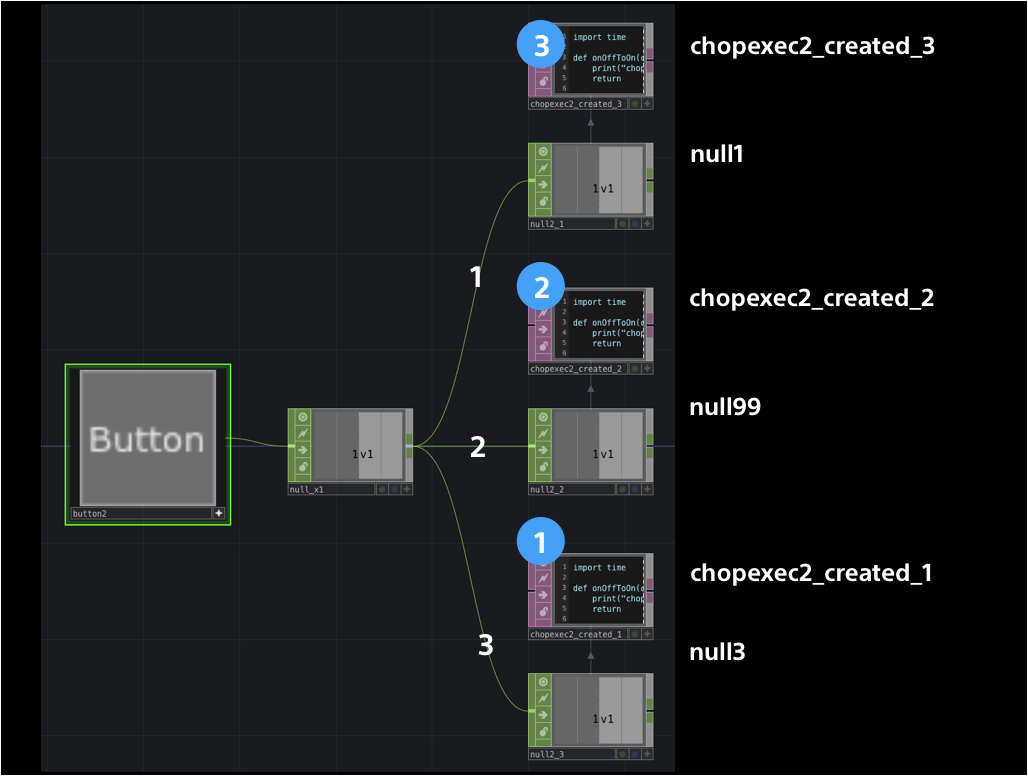1028x776 pixels.
Task: Open the plus expander on chopexec2_created_2
Action: (x=646, y=368)
